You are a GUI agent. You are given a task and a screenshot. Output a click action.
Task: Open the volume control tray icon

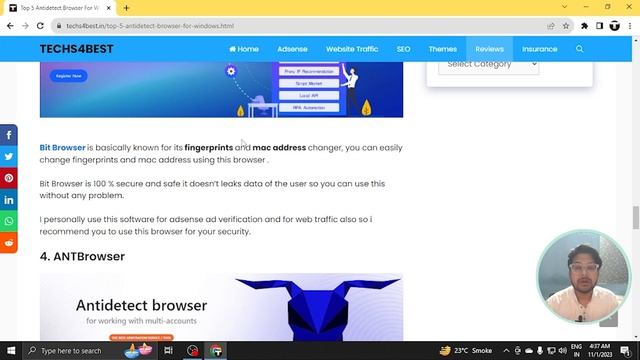[x=562, y=351]
